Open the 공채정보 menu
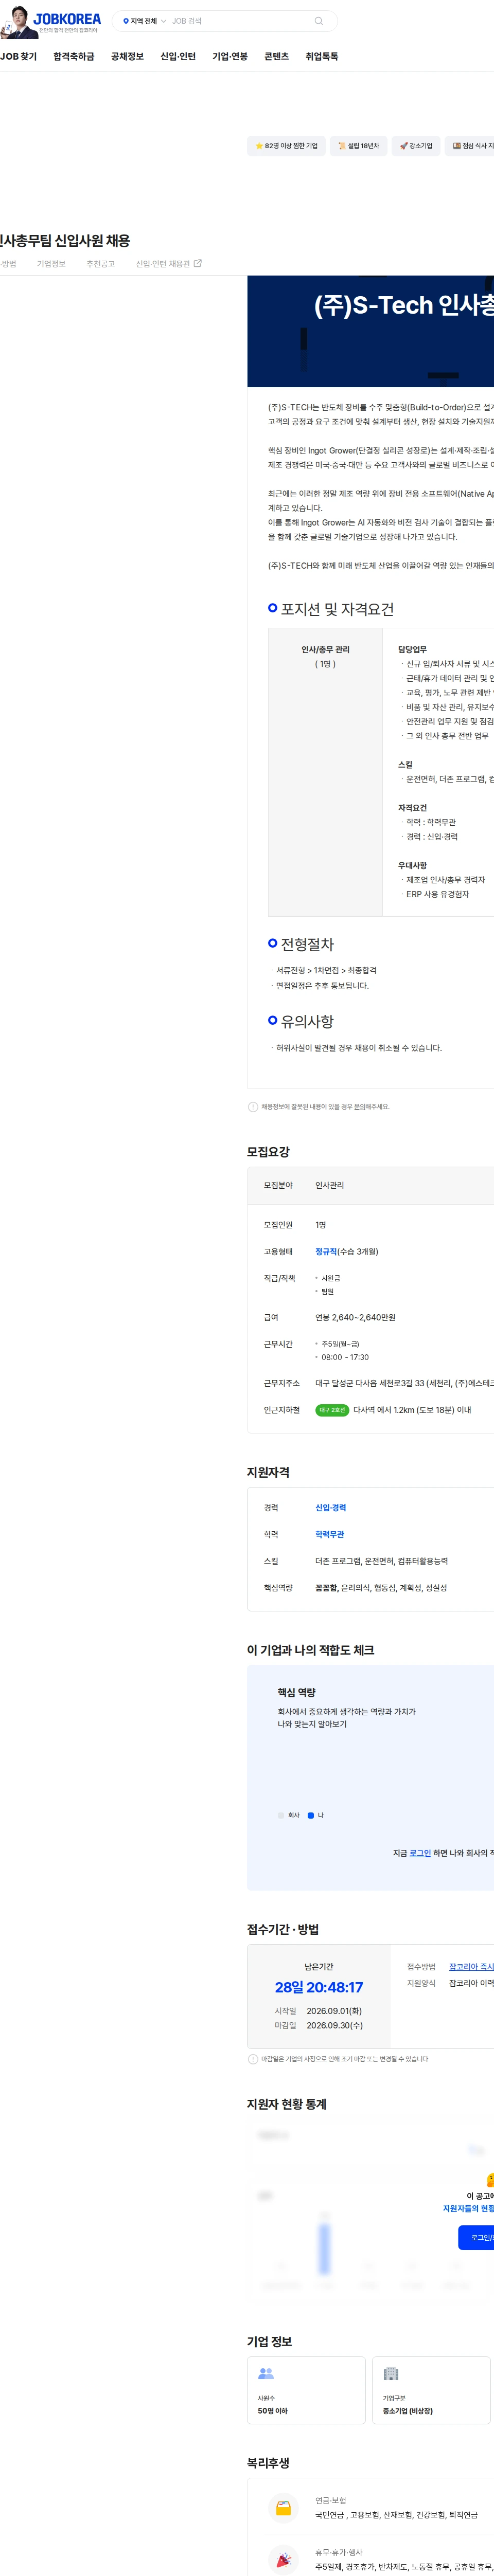Image resolution: width=494 pixels, height=2576 pixels. 127,57
